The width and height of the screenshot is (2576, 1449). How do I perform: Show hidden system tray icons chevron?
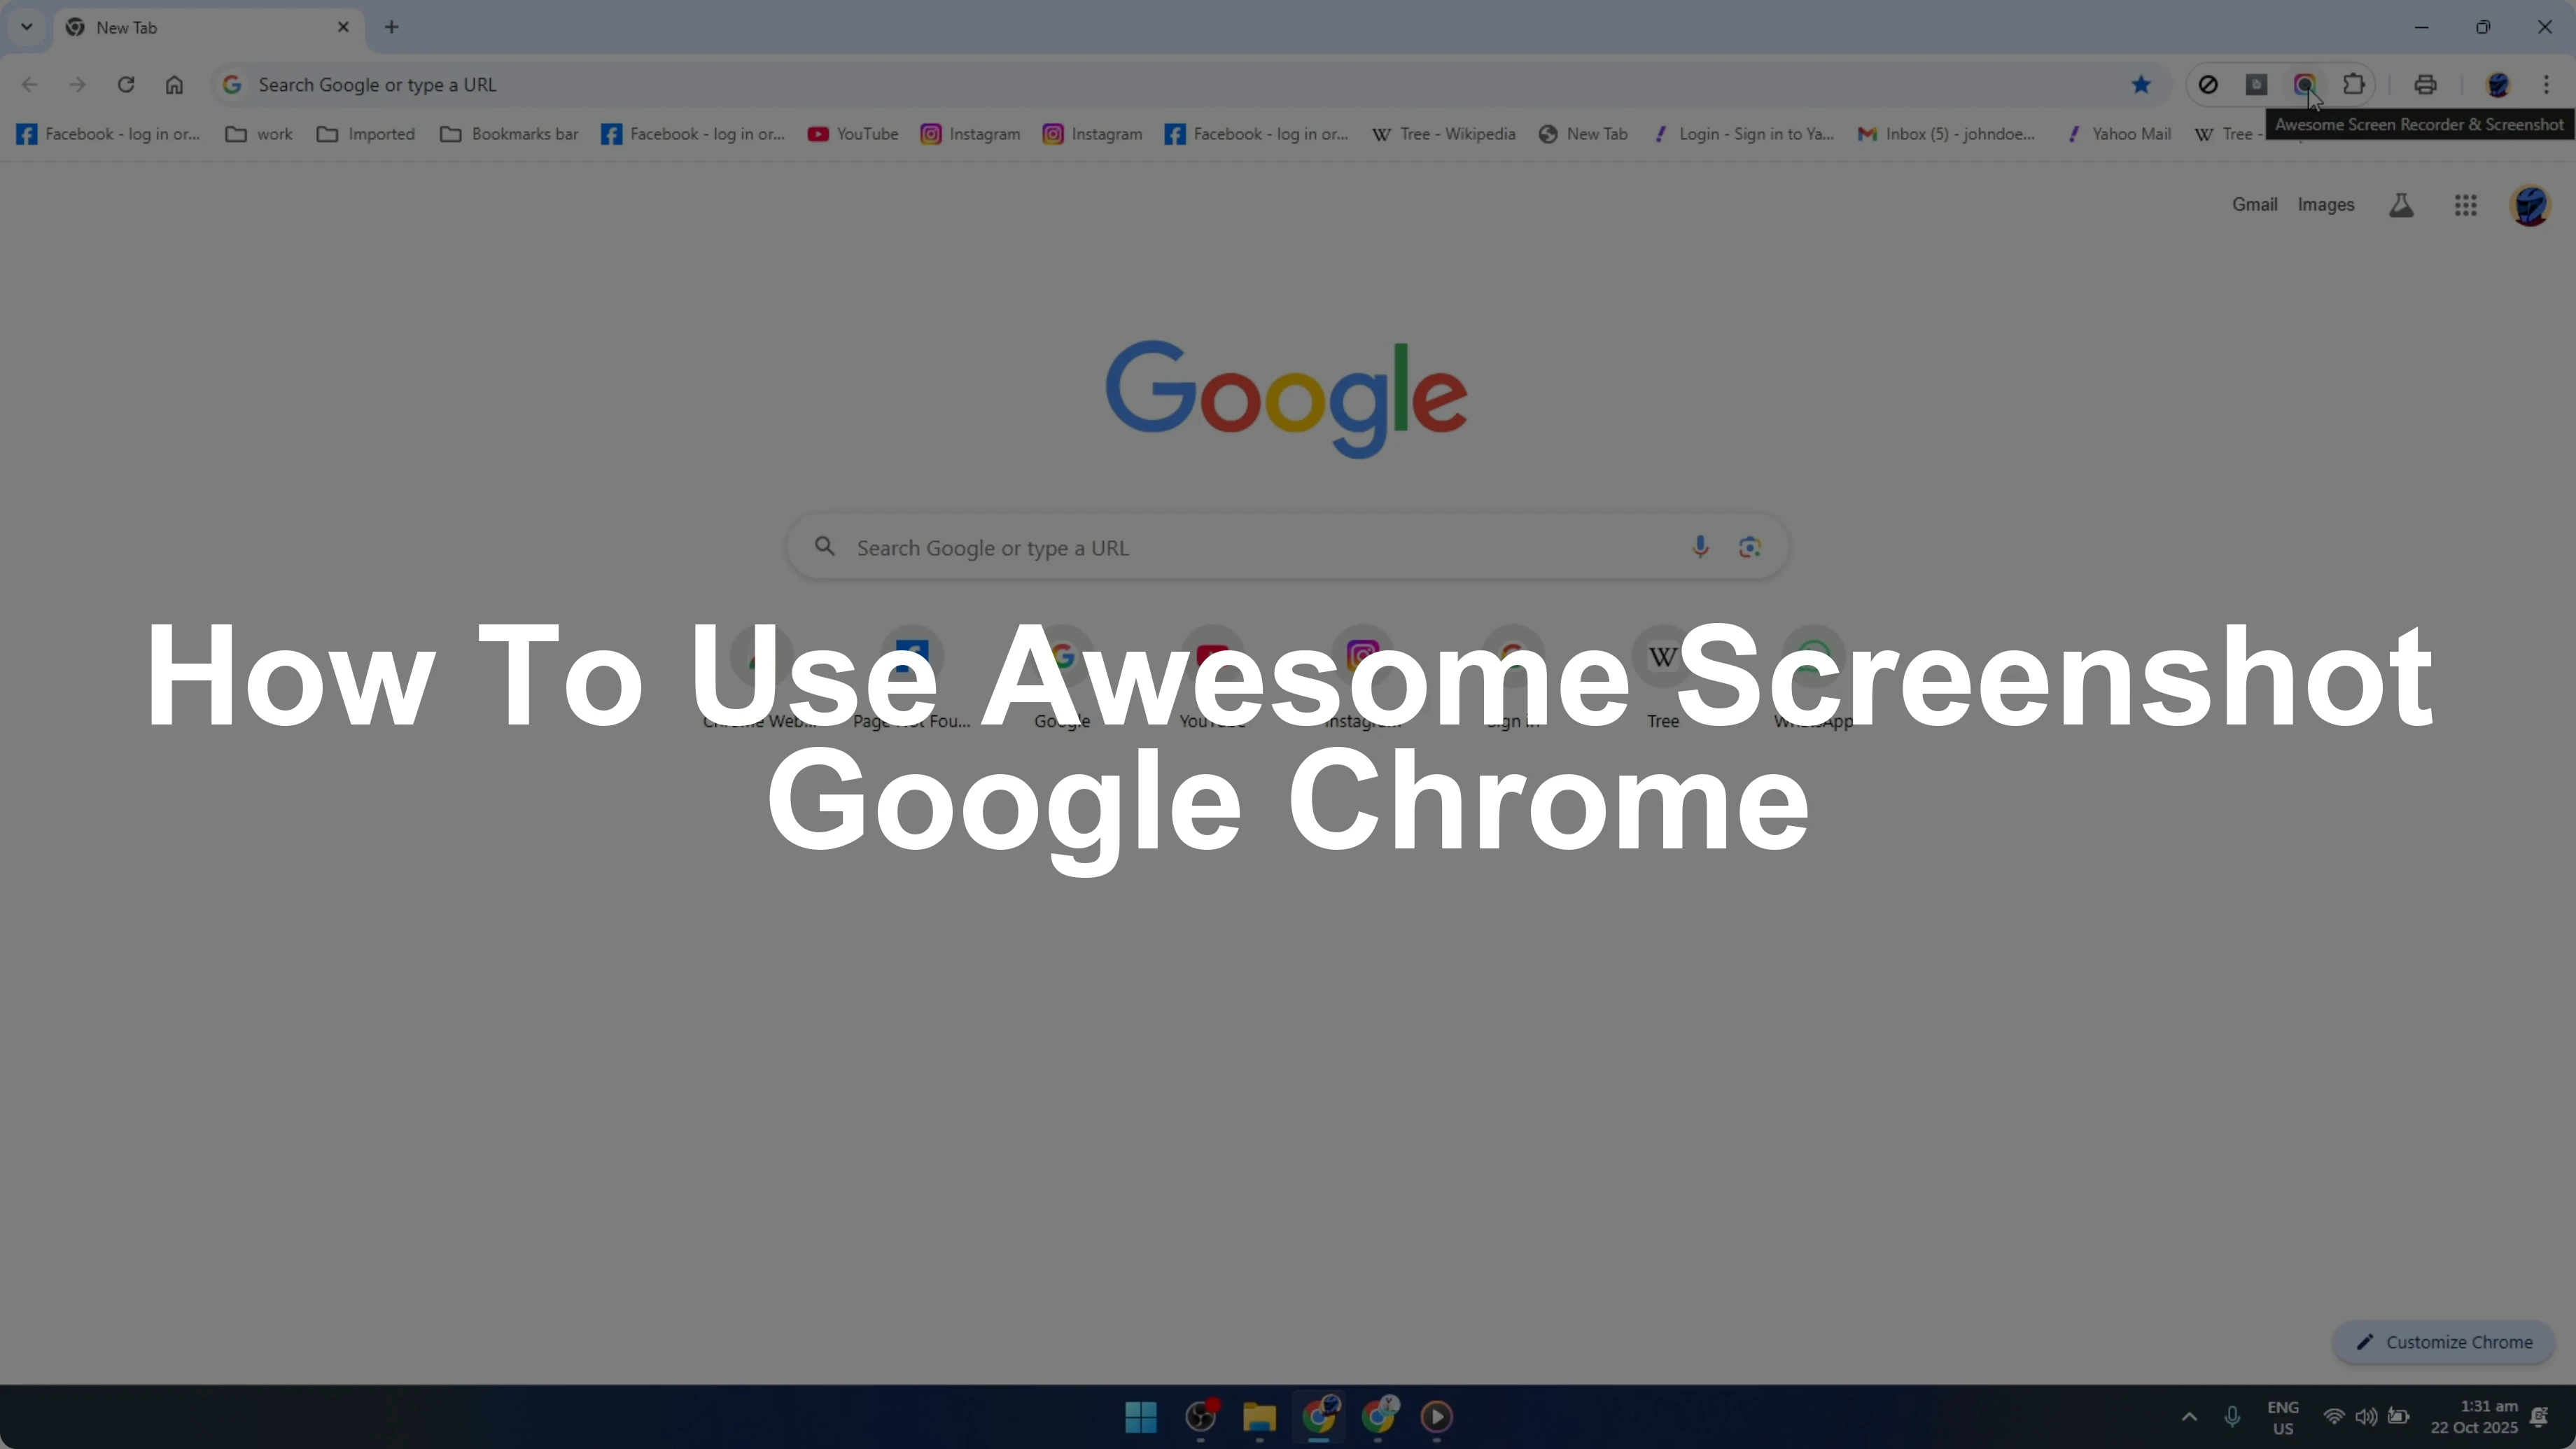[x=2189, y=1417]
